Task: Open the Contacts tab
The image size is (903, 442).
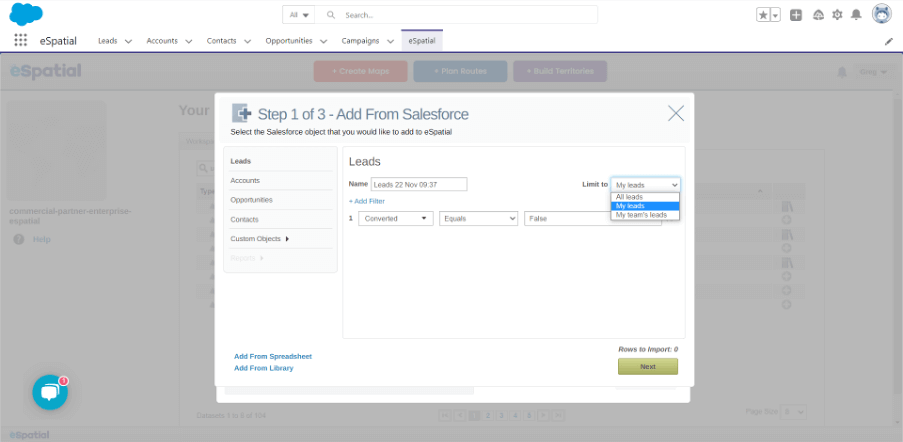Action: click(222, 41)
